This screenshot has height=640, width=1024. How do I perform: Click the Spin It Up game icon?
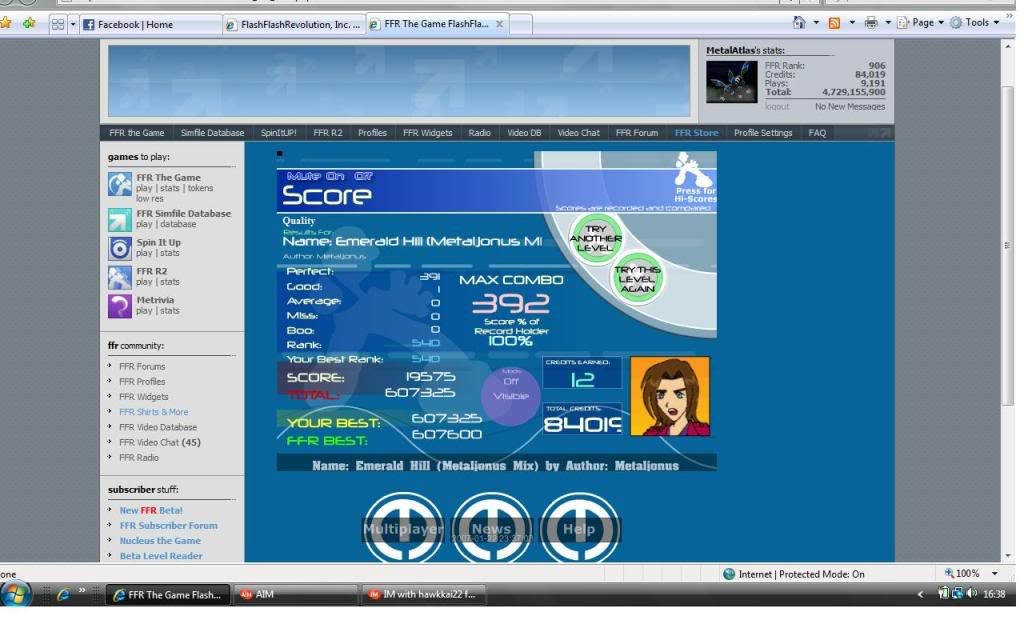click(x=120, y=248)
